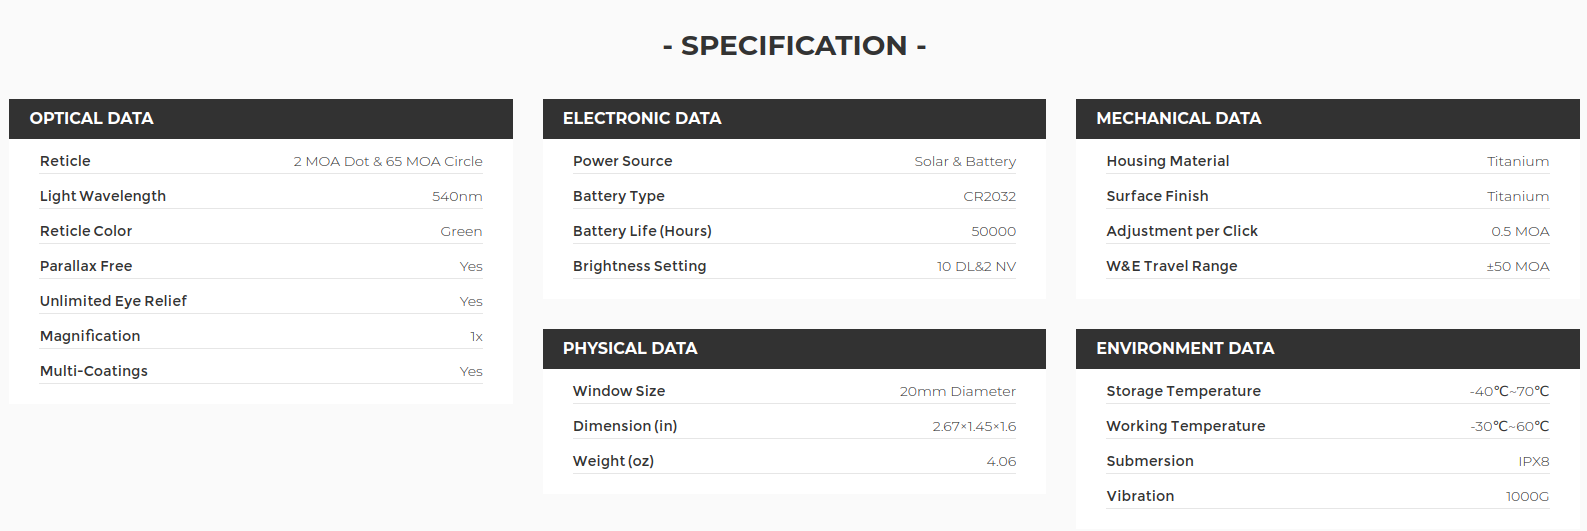Viewport: 1587px width, 531px height.
Task: Click the Window Size 20mm Diameter value
Action: point(957,391)
